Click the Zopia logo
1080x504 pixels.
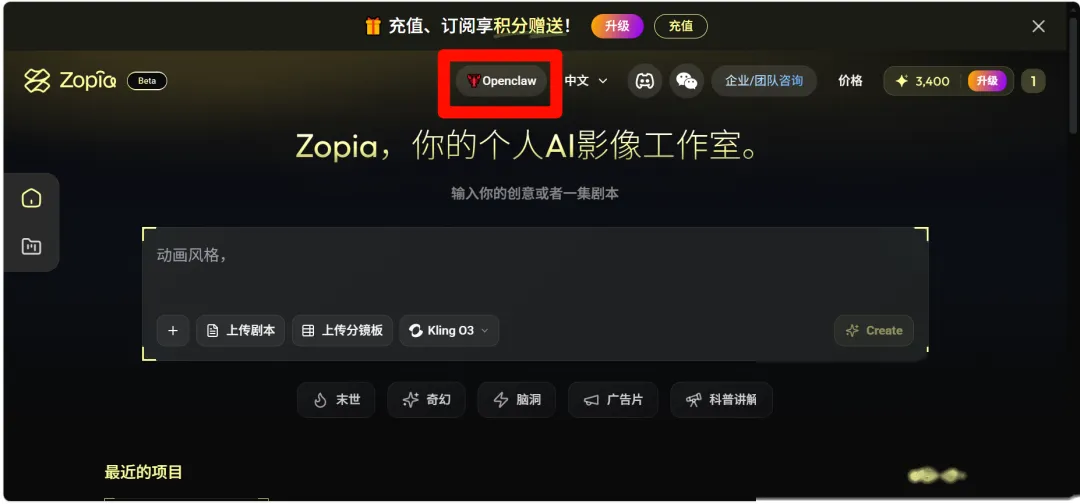coord(70,81)
